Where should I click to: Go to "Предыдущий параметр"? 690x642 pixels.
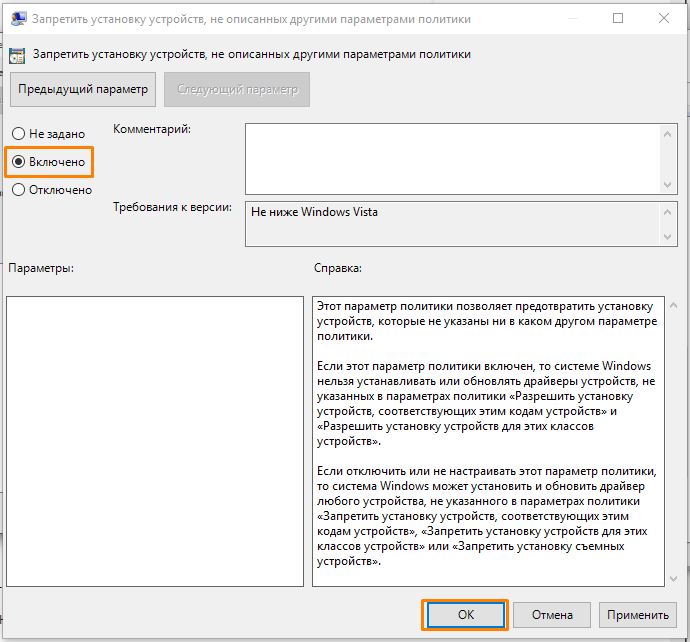84,89
